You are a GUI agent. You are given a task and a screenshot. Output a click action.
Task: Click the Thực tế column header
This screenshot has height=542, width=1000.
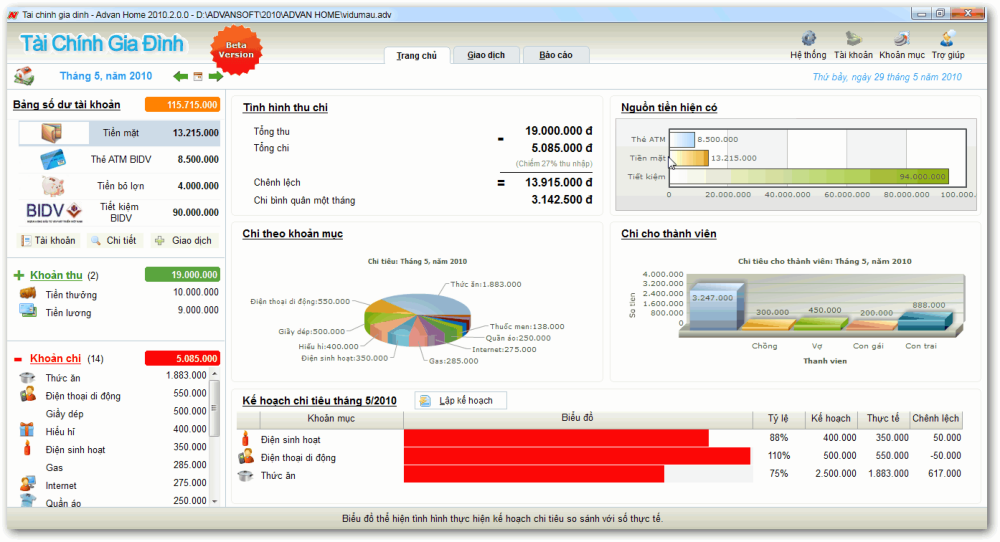[x=883, y=418]
